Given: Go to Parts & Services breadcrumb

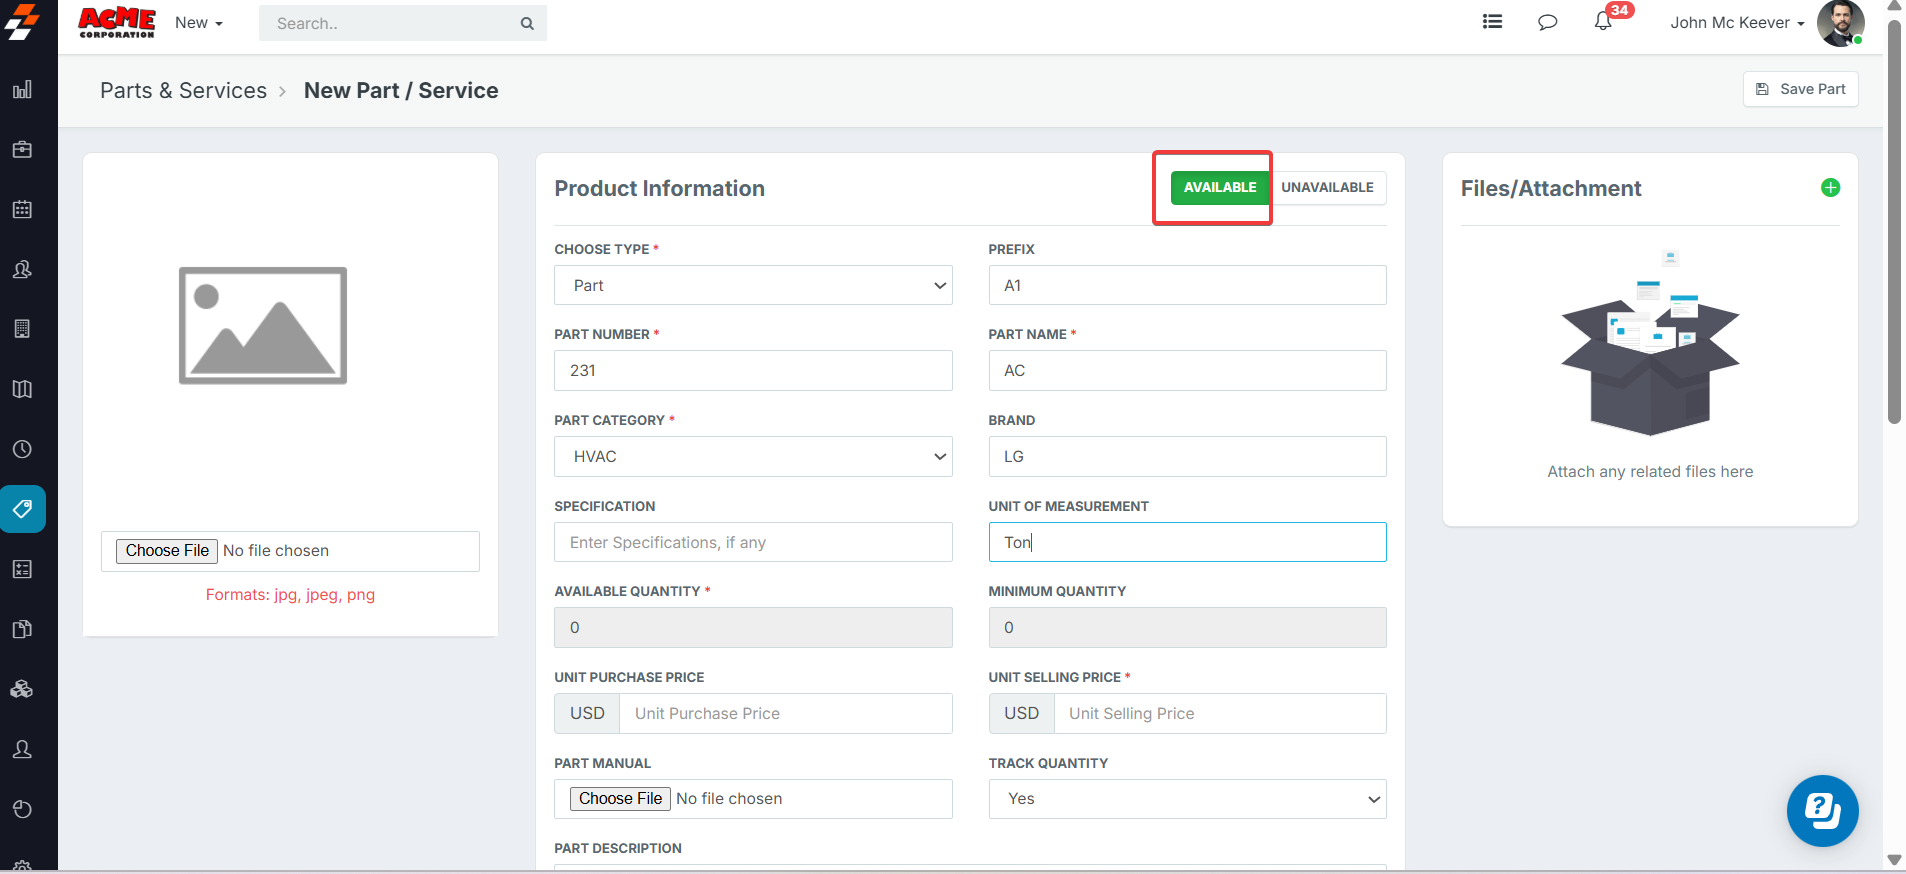Looking at the screenshot, I should coord(183,91).
